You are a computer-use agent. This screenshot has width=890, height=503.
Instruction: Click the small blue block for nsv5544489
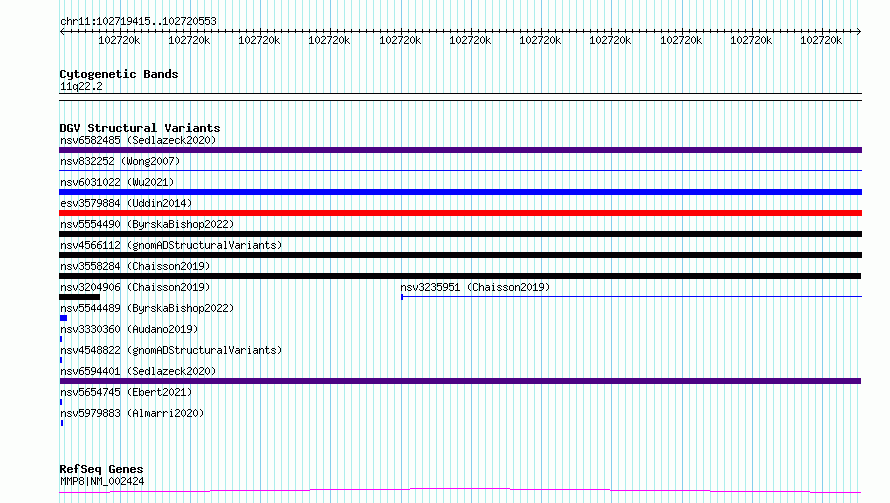(64, 318)
